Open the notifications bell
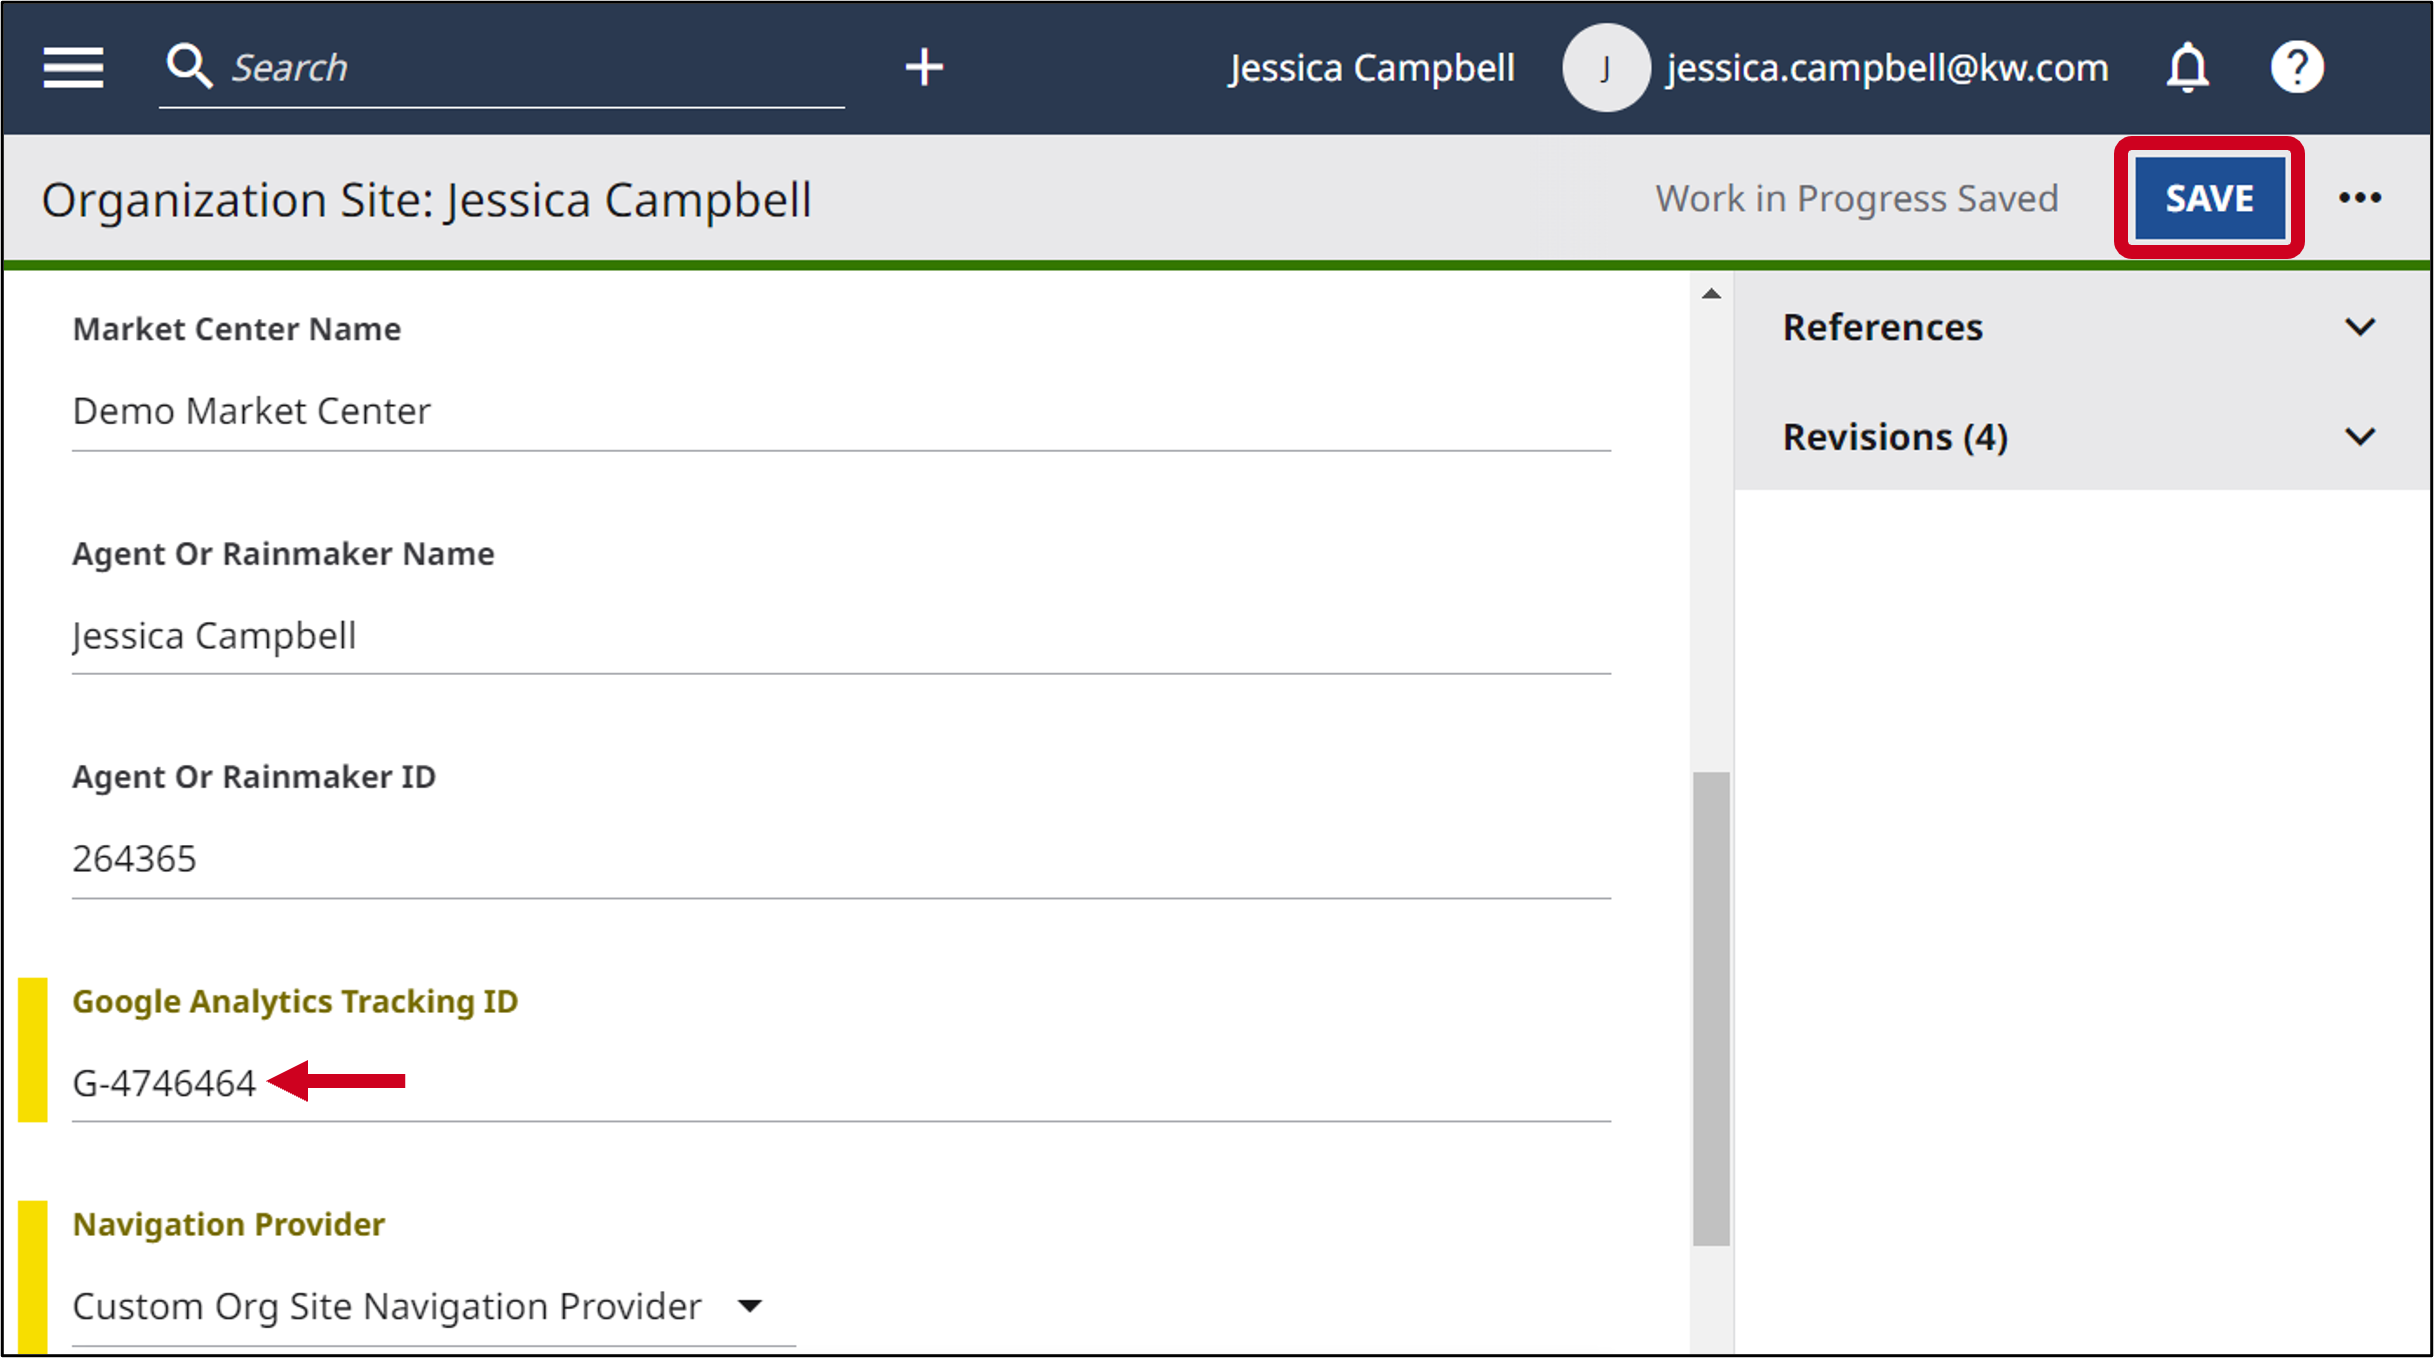This screenshot has height=1358, width=2434. tap(2187, 67)
